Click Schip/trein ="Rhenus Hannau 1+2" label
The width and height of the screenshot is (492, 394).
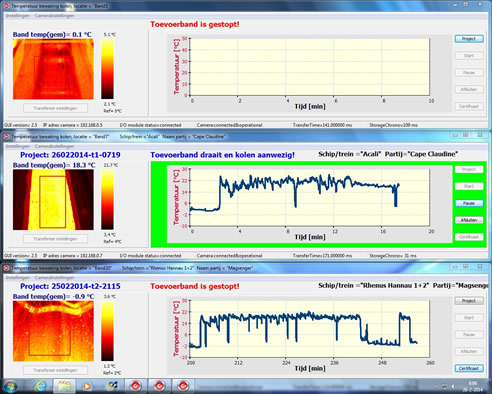pos(374,285)
